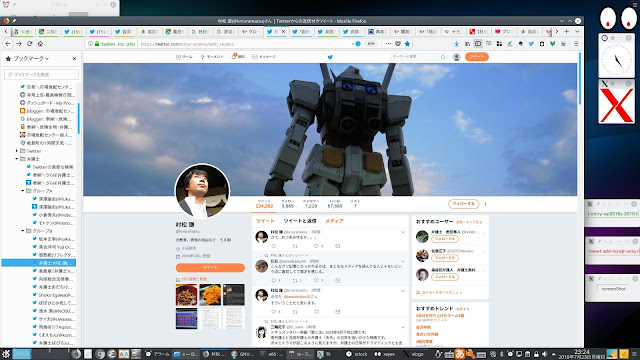This screenshot has height=360, width=640.
Task: Show site information icon in address bar
Action: pyautogui.click(x=90, y=44)
